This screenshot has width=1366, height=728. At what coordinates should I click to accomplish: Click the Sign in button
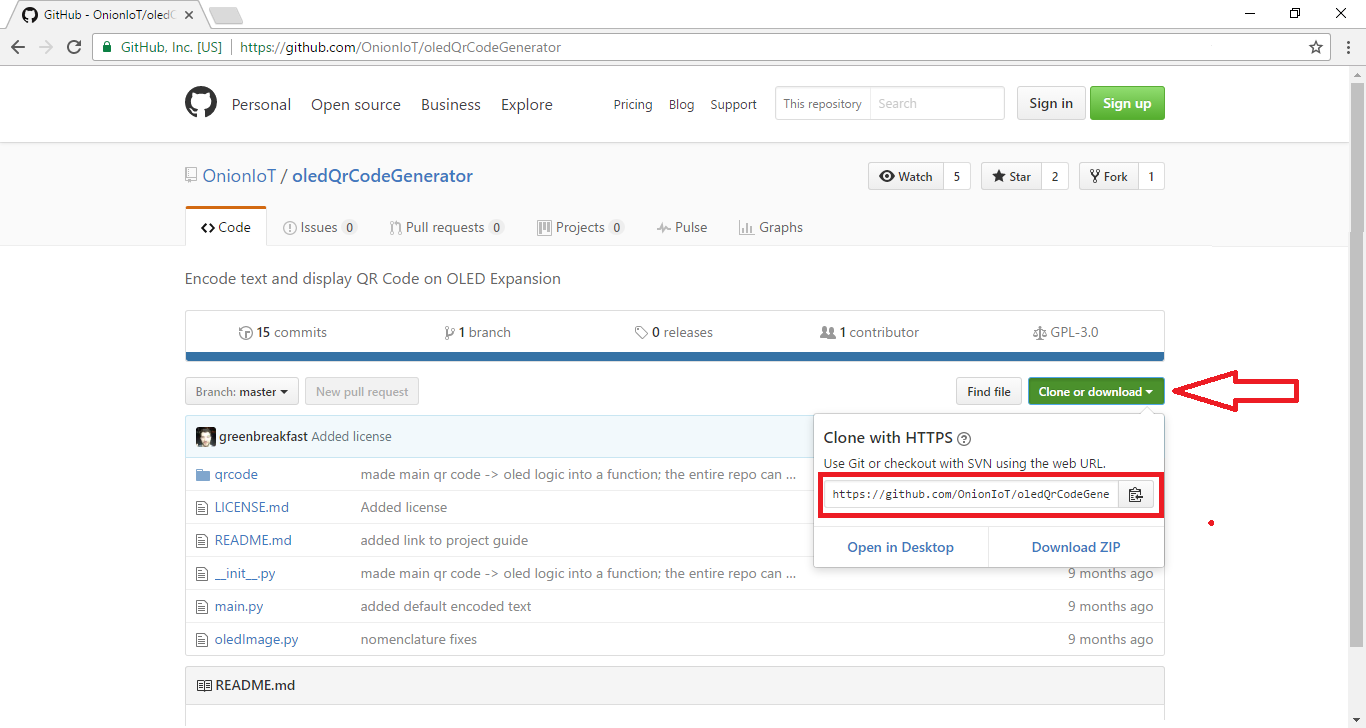pyautogui.click(x=1051, y=103)
